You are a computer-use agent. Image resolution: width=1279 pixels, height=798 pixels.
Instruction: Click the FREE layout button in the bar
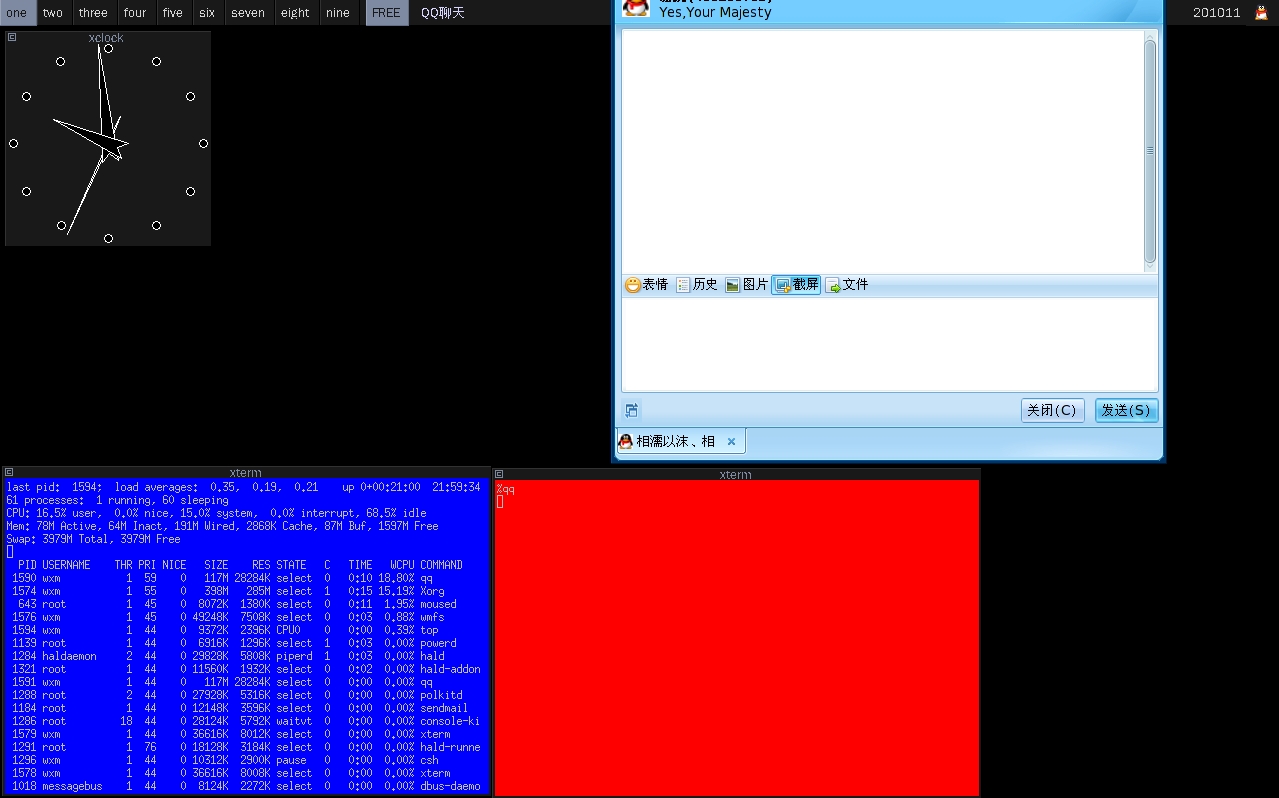pos(386,13)
